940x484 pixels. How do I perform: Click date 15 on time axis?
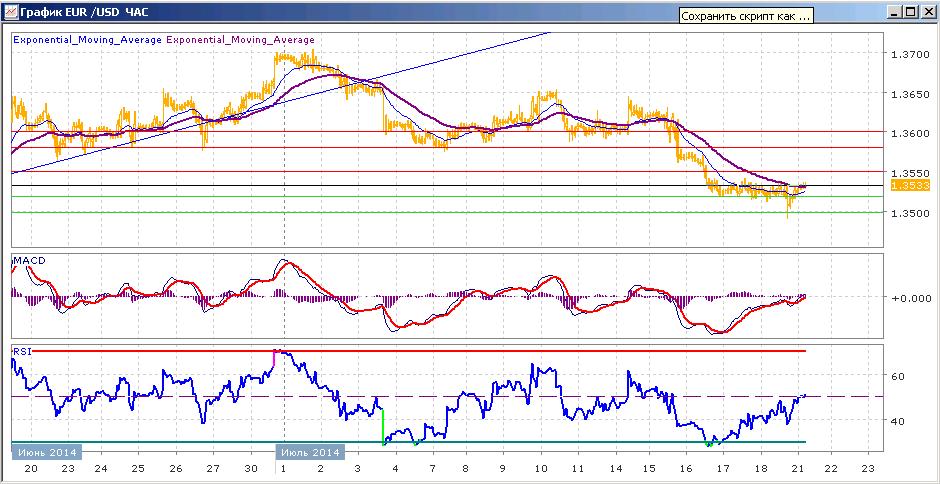650,468
